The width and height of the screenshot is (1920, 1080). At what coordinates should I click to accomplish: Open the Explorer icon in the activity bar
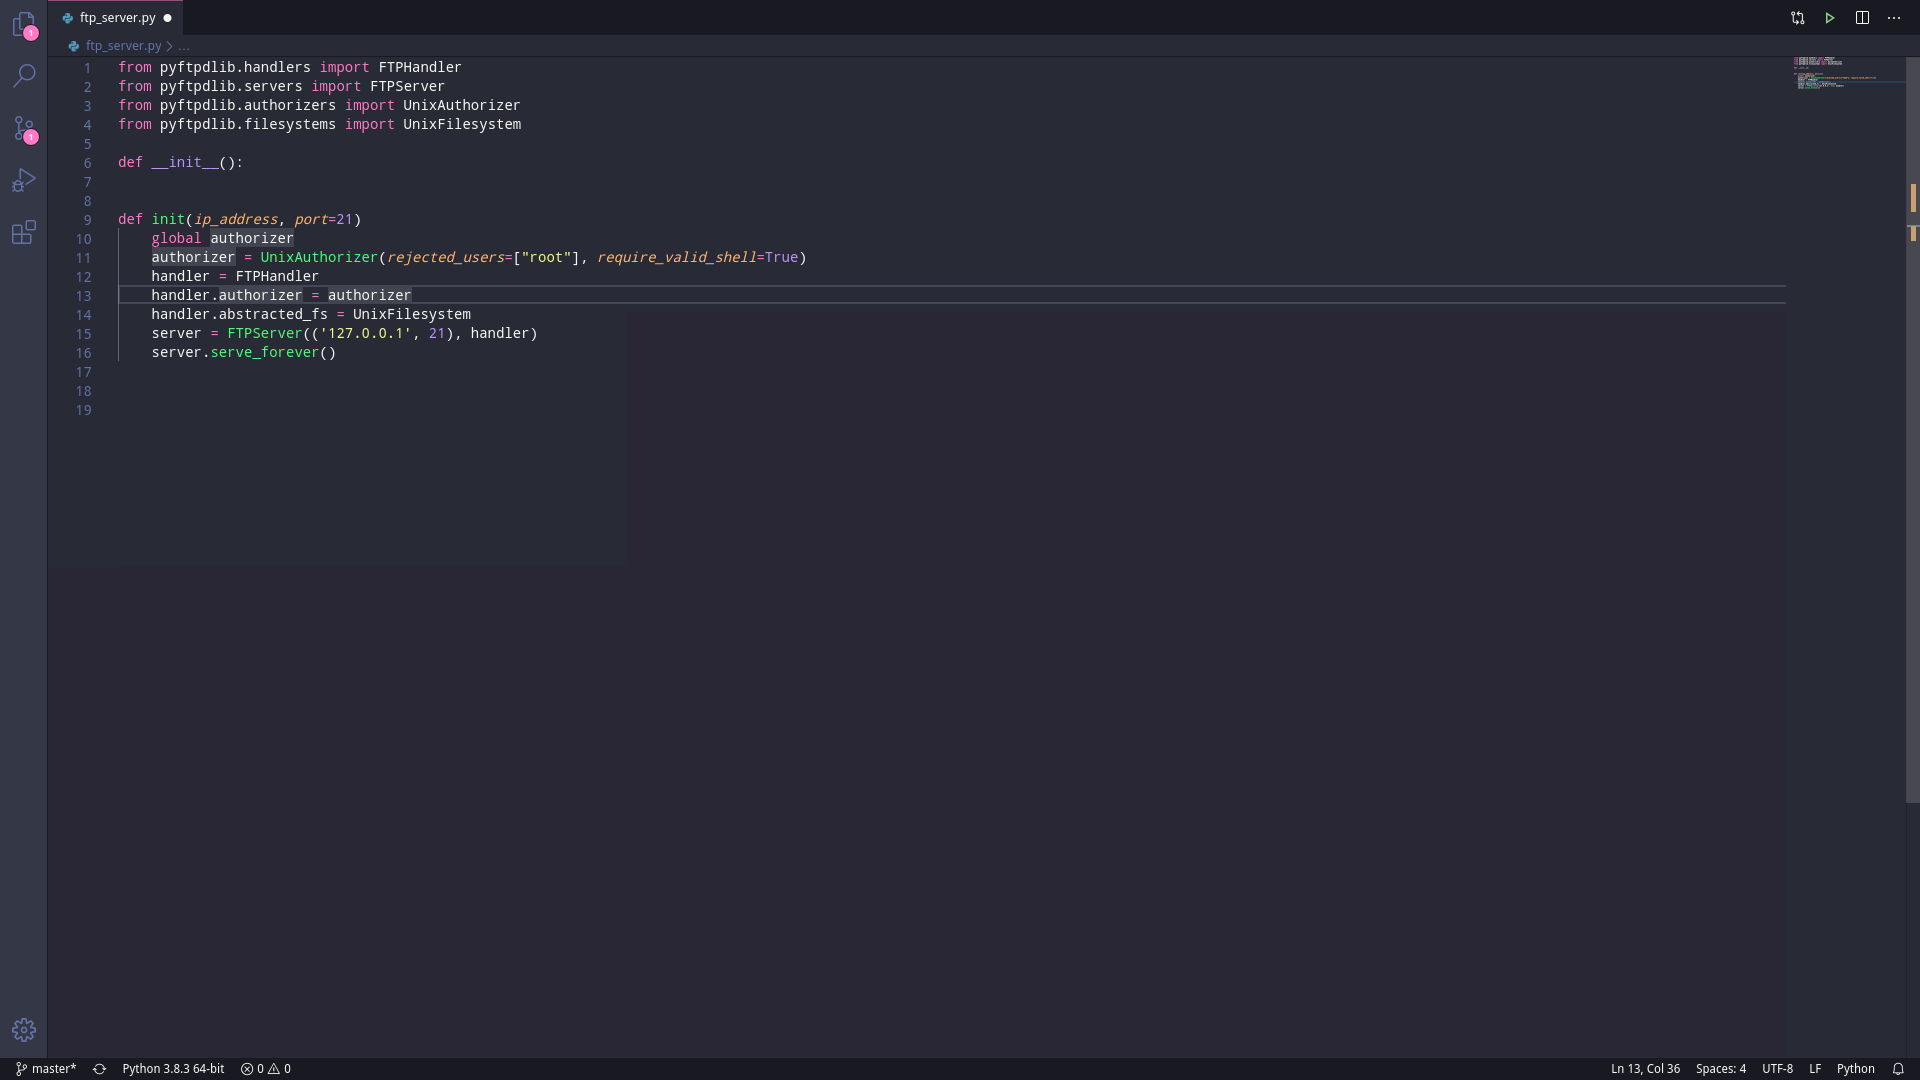(x=24, y=25)
